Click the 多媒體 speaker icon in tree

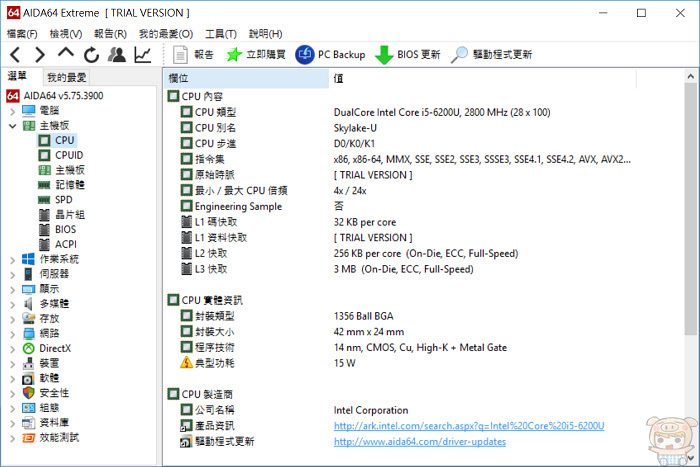[x=29, y=304]
